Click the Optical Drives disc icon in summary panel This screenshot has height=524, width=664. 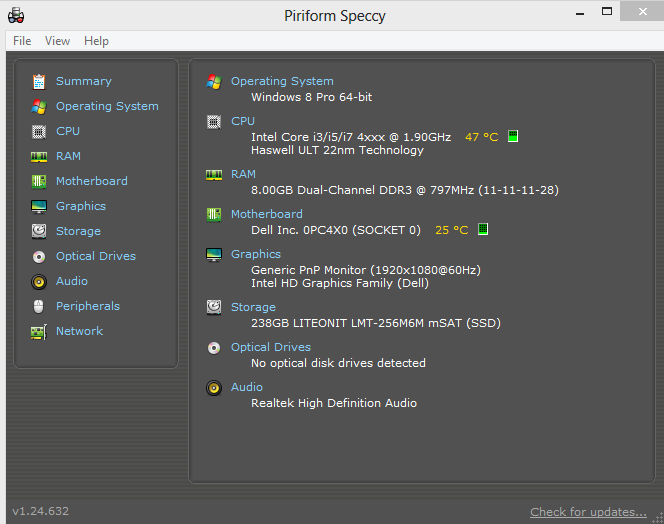pyautogui.click(x=214, y=348)
